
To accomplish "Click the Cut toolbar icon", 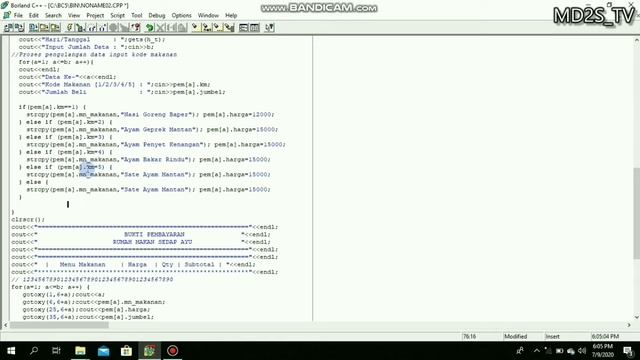I will [160, 28].
